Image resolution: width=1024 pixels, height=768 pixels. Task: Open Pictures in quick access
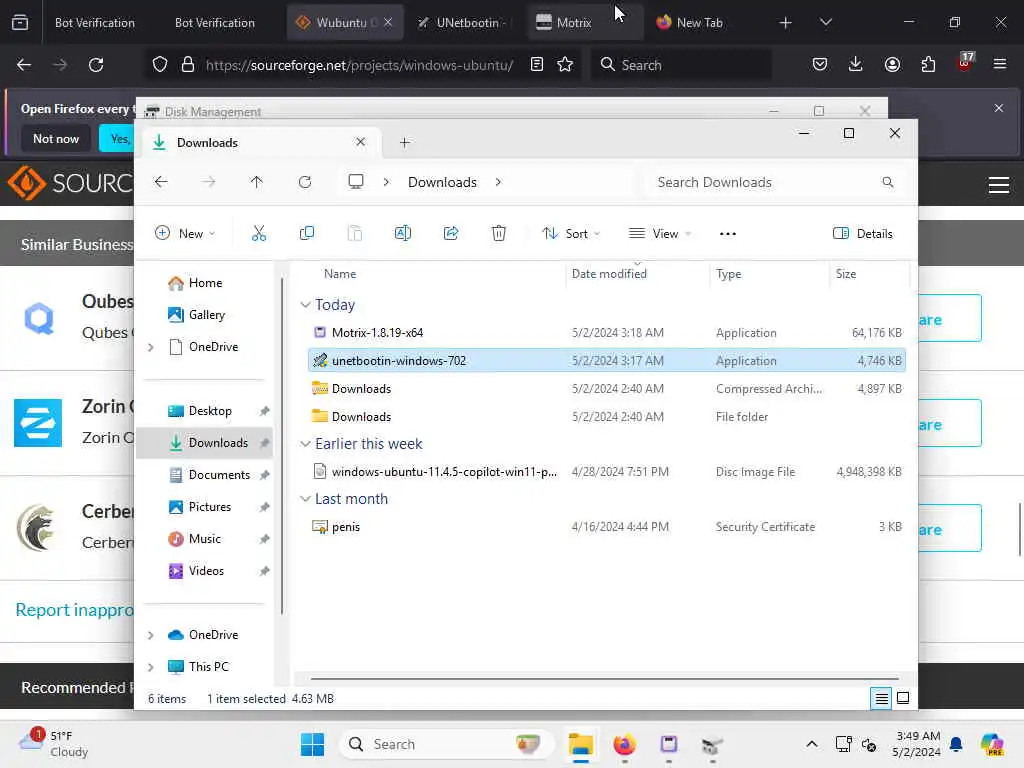click(199, 507)
